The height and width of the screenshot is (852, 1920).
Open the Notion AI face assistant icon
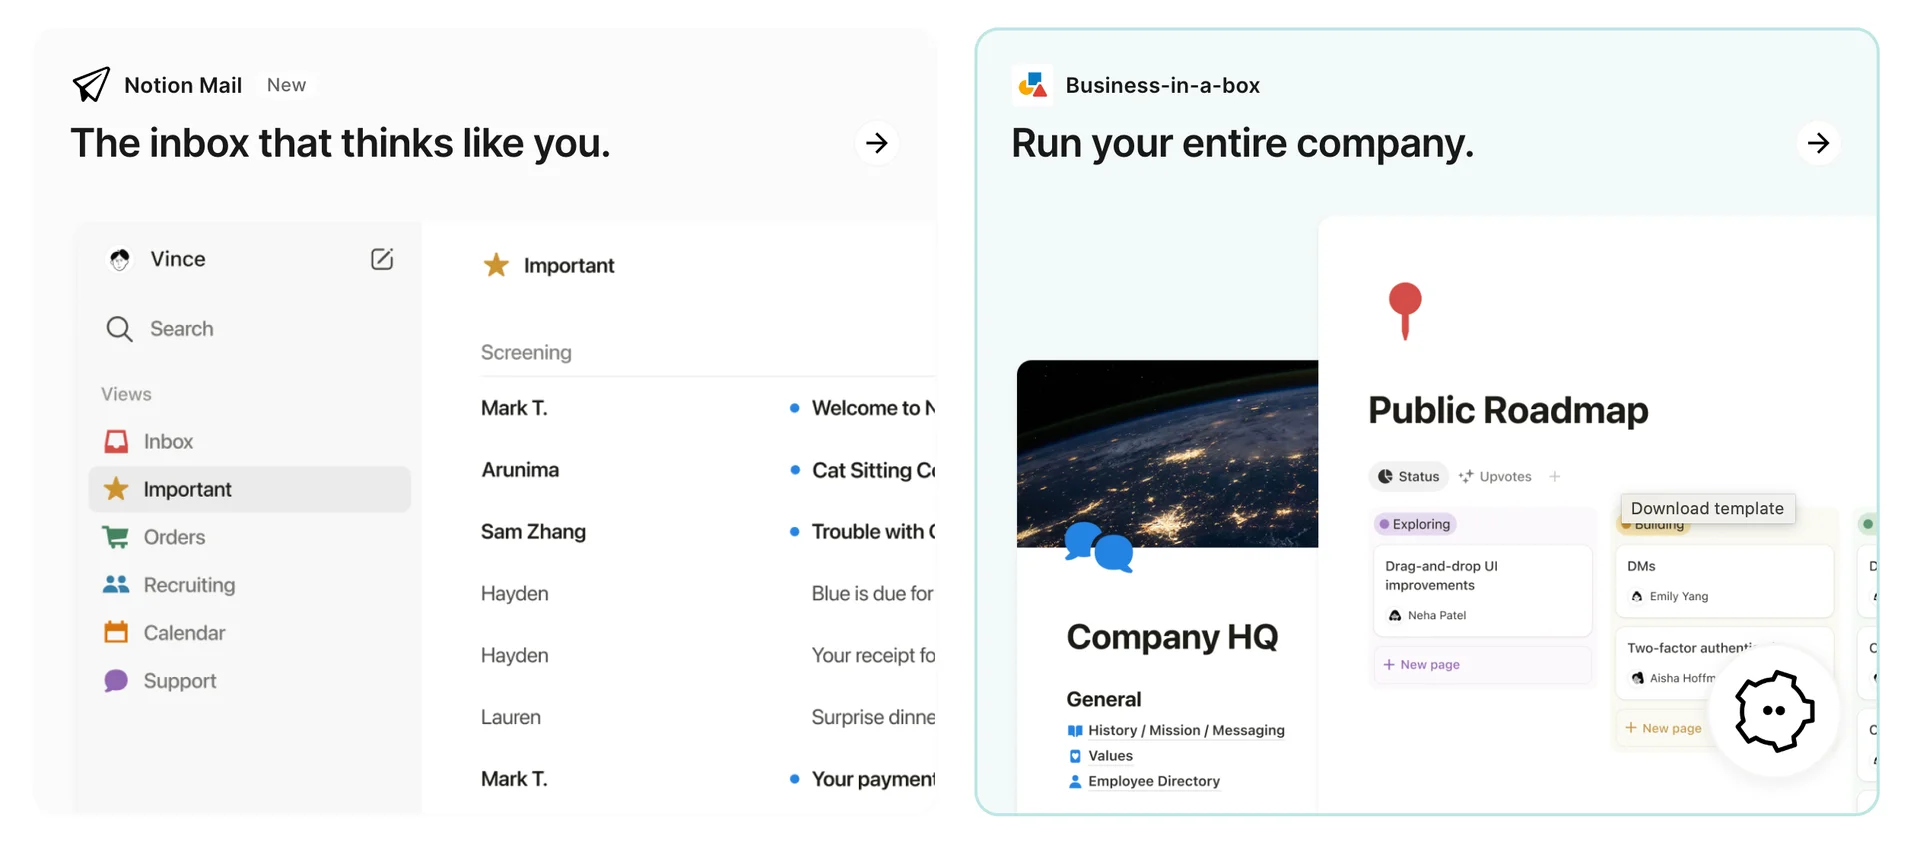click(1774, 711)
